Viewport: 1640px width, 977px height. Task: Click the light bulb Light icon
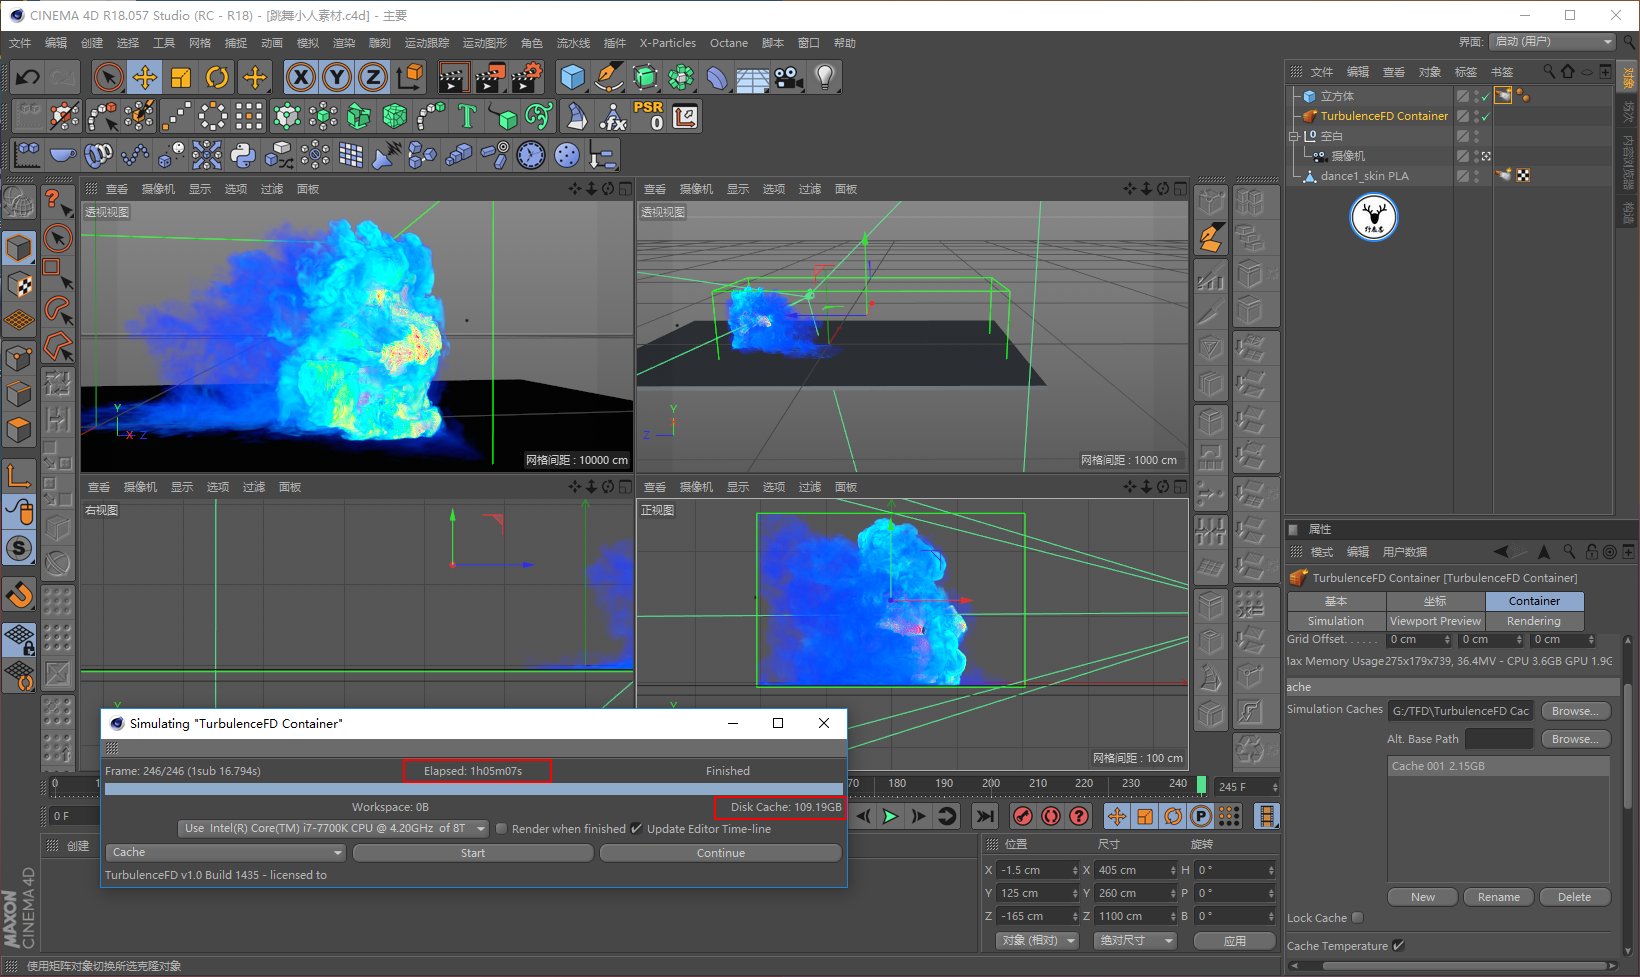pos(824,77)
